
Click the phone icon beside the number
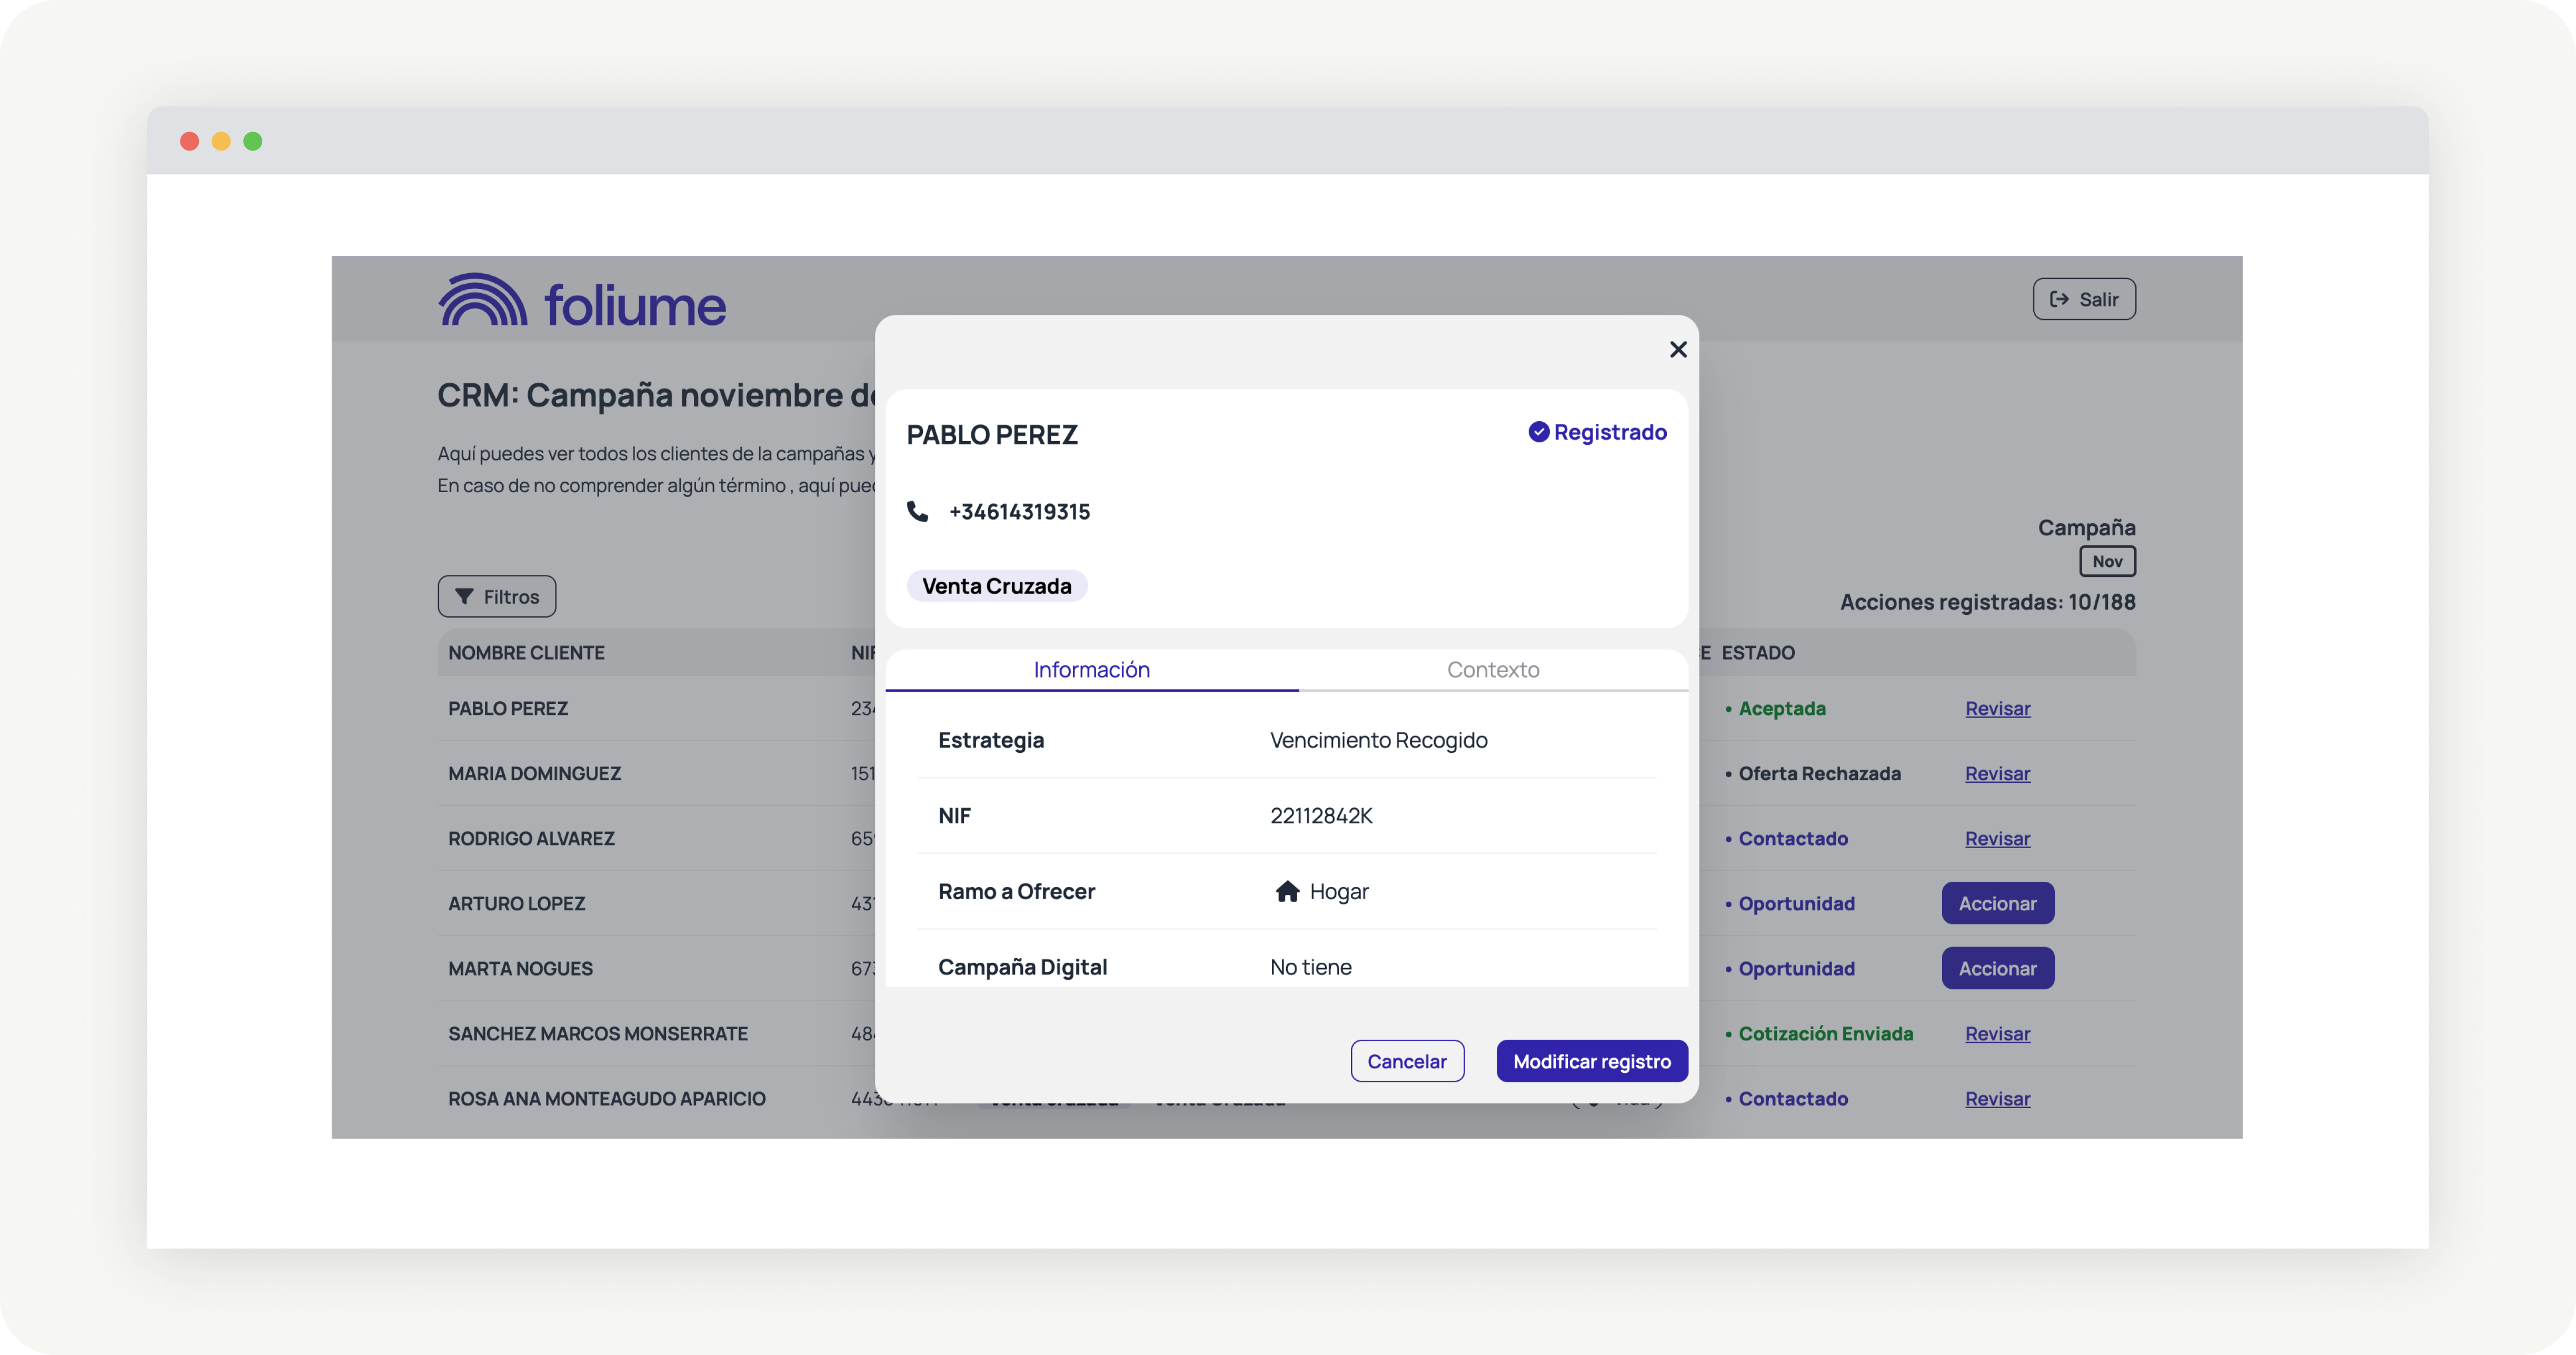tap(917, 511)
